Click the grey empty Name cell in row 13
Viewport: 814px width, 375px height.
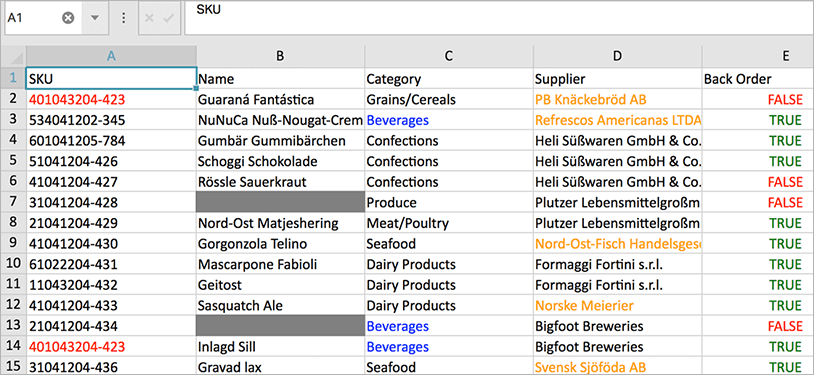(x=280, y=326)
